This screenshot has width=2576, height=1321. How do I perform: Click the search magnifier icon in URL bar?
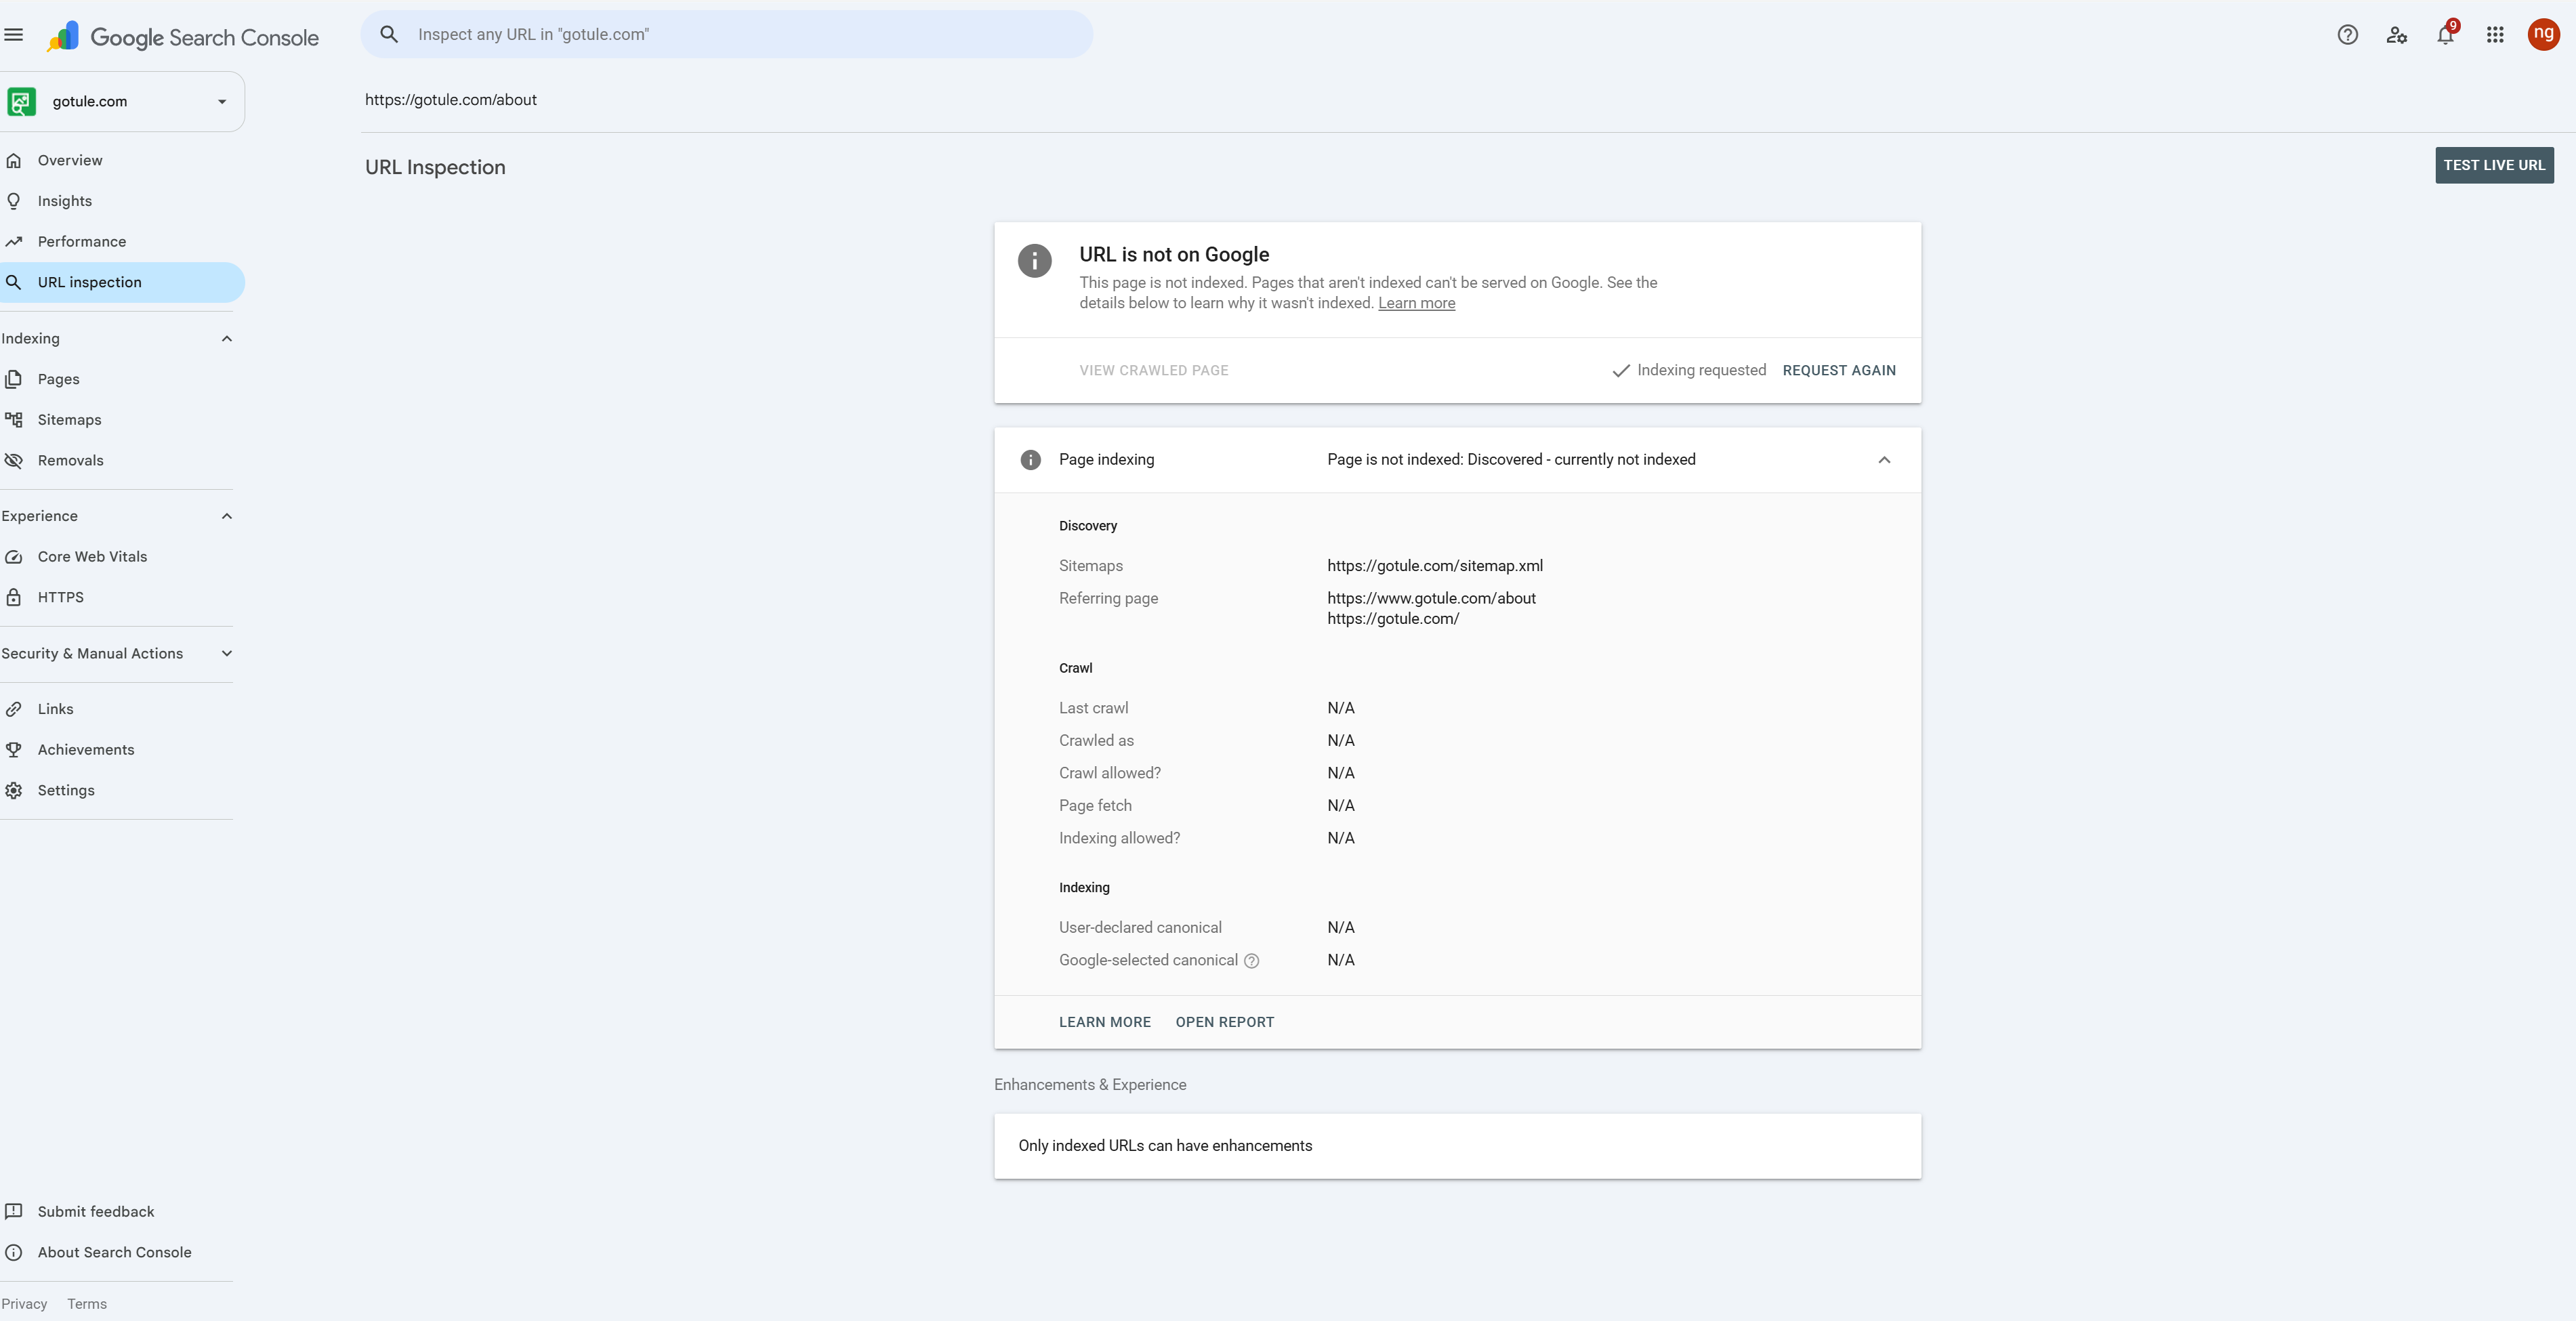click(389, 35)
